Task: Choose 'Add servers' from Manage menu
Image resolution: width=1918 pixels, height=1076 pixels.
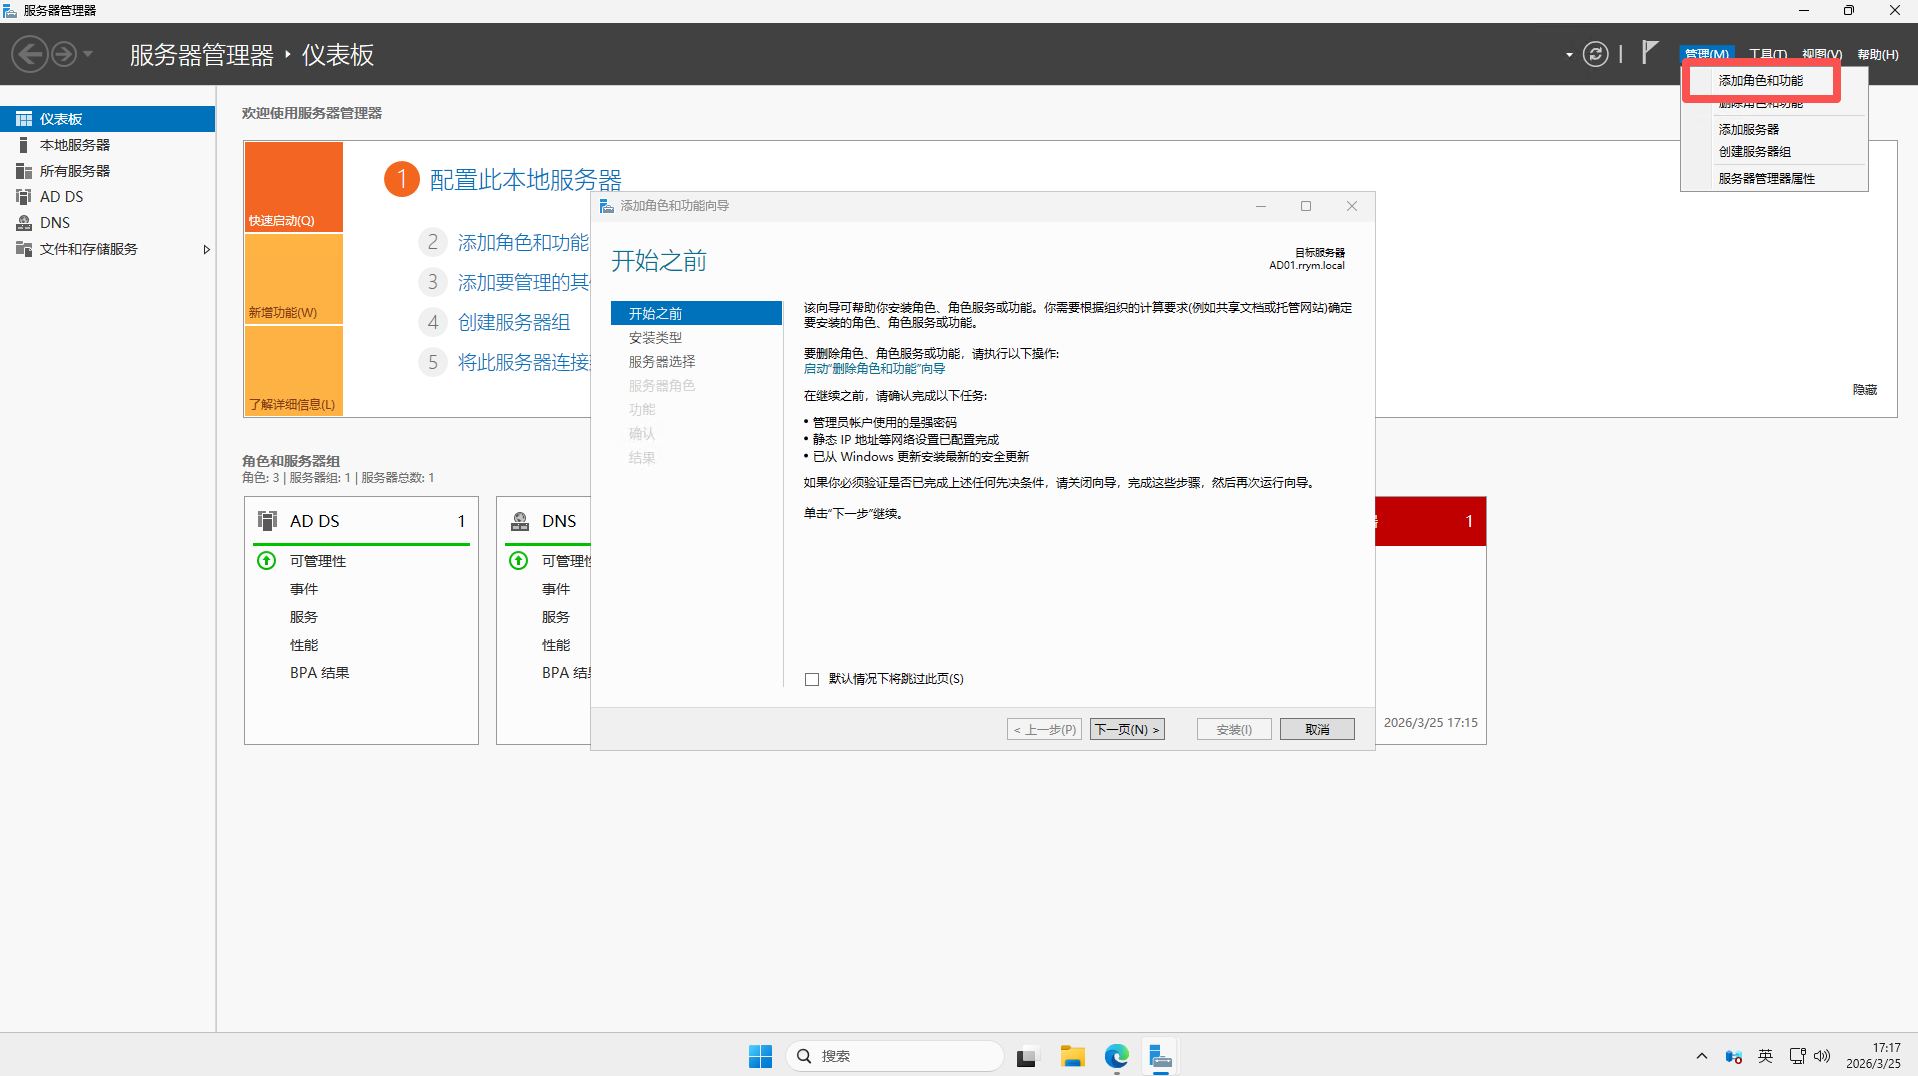Action: coord(1748,129)
